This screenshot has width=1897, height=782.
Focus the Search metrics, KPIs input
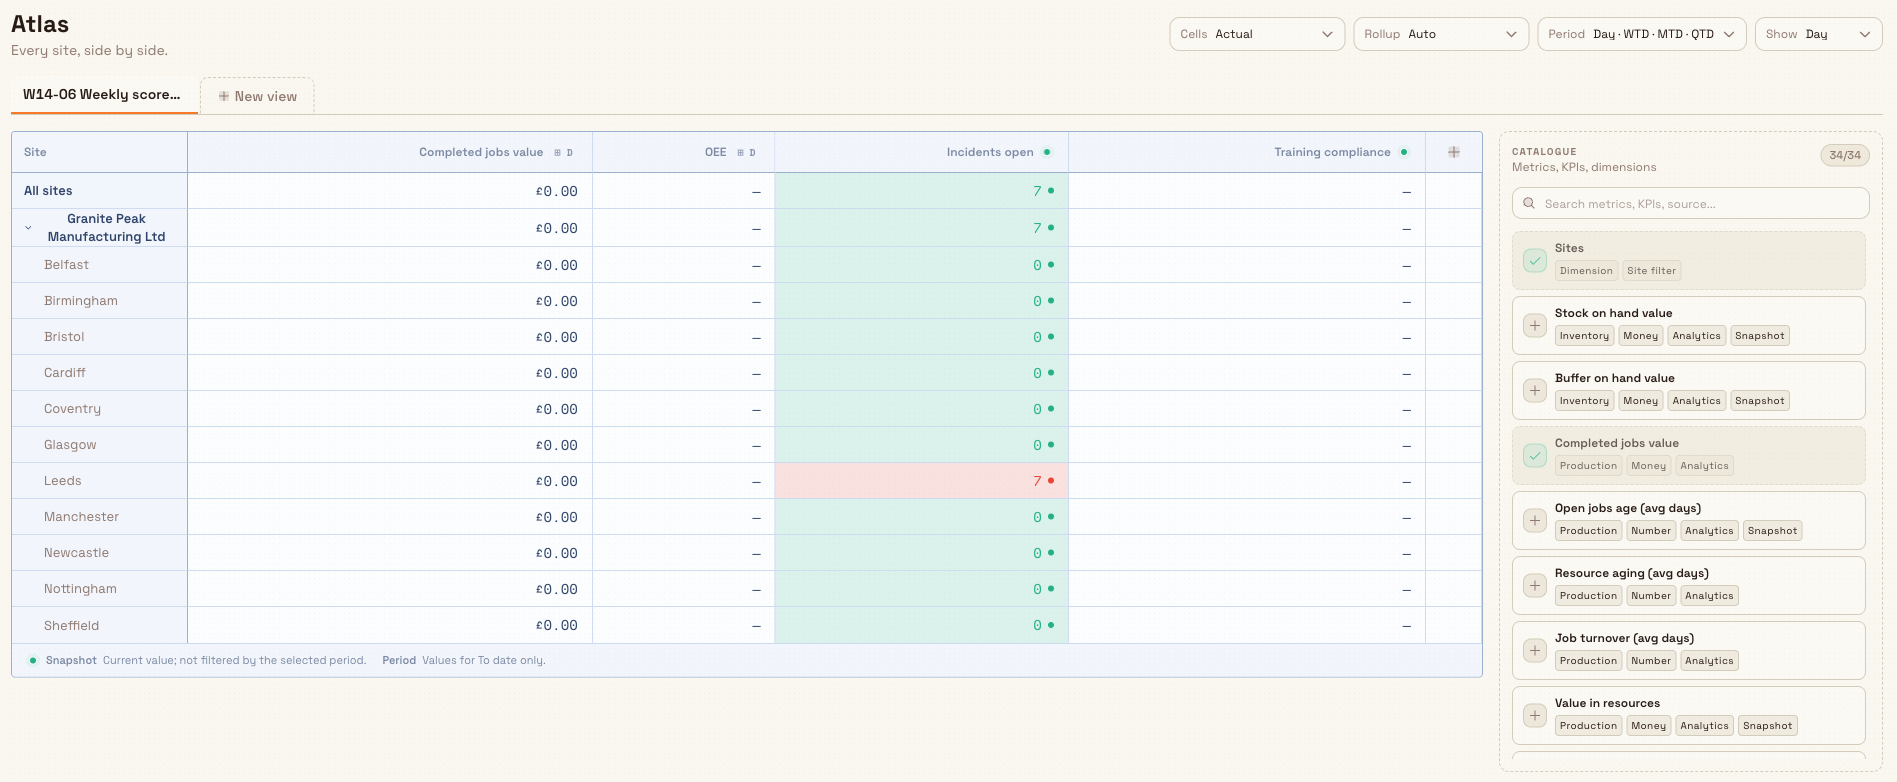pyautogui.click(x=1690, y=203)
